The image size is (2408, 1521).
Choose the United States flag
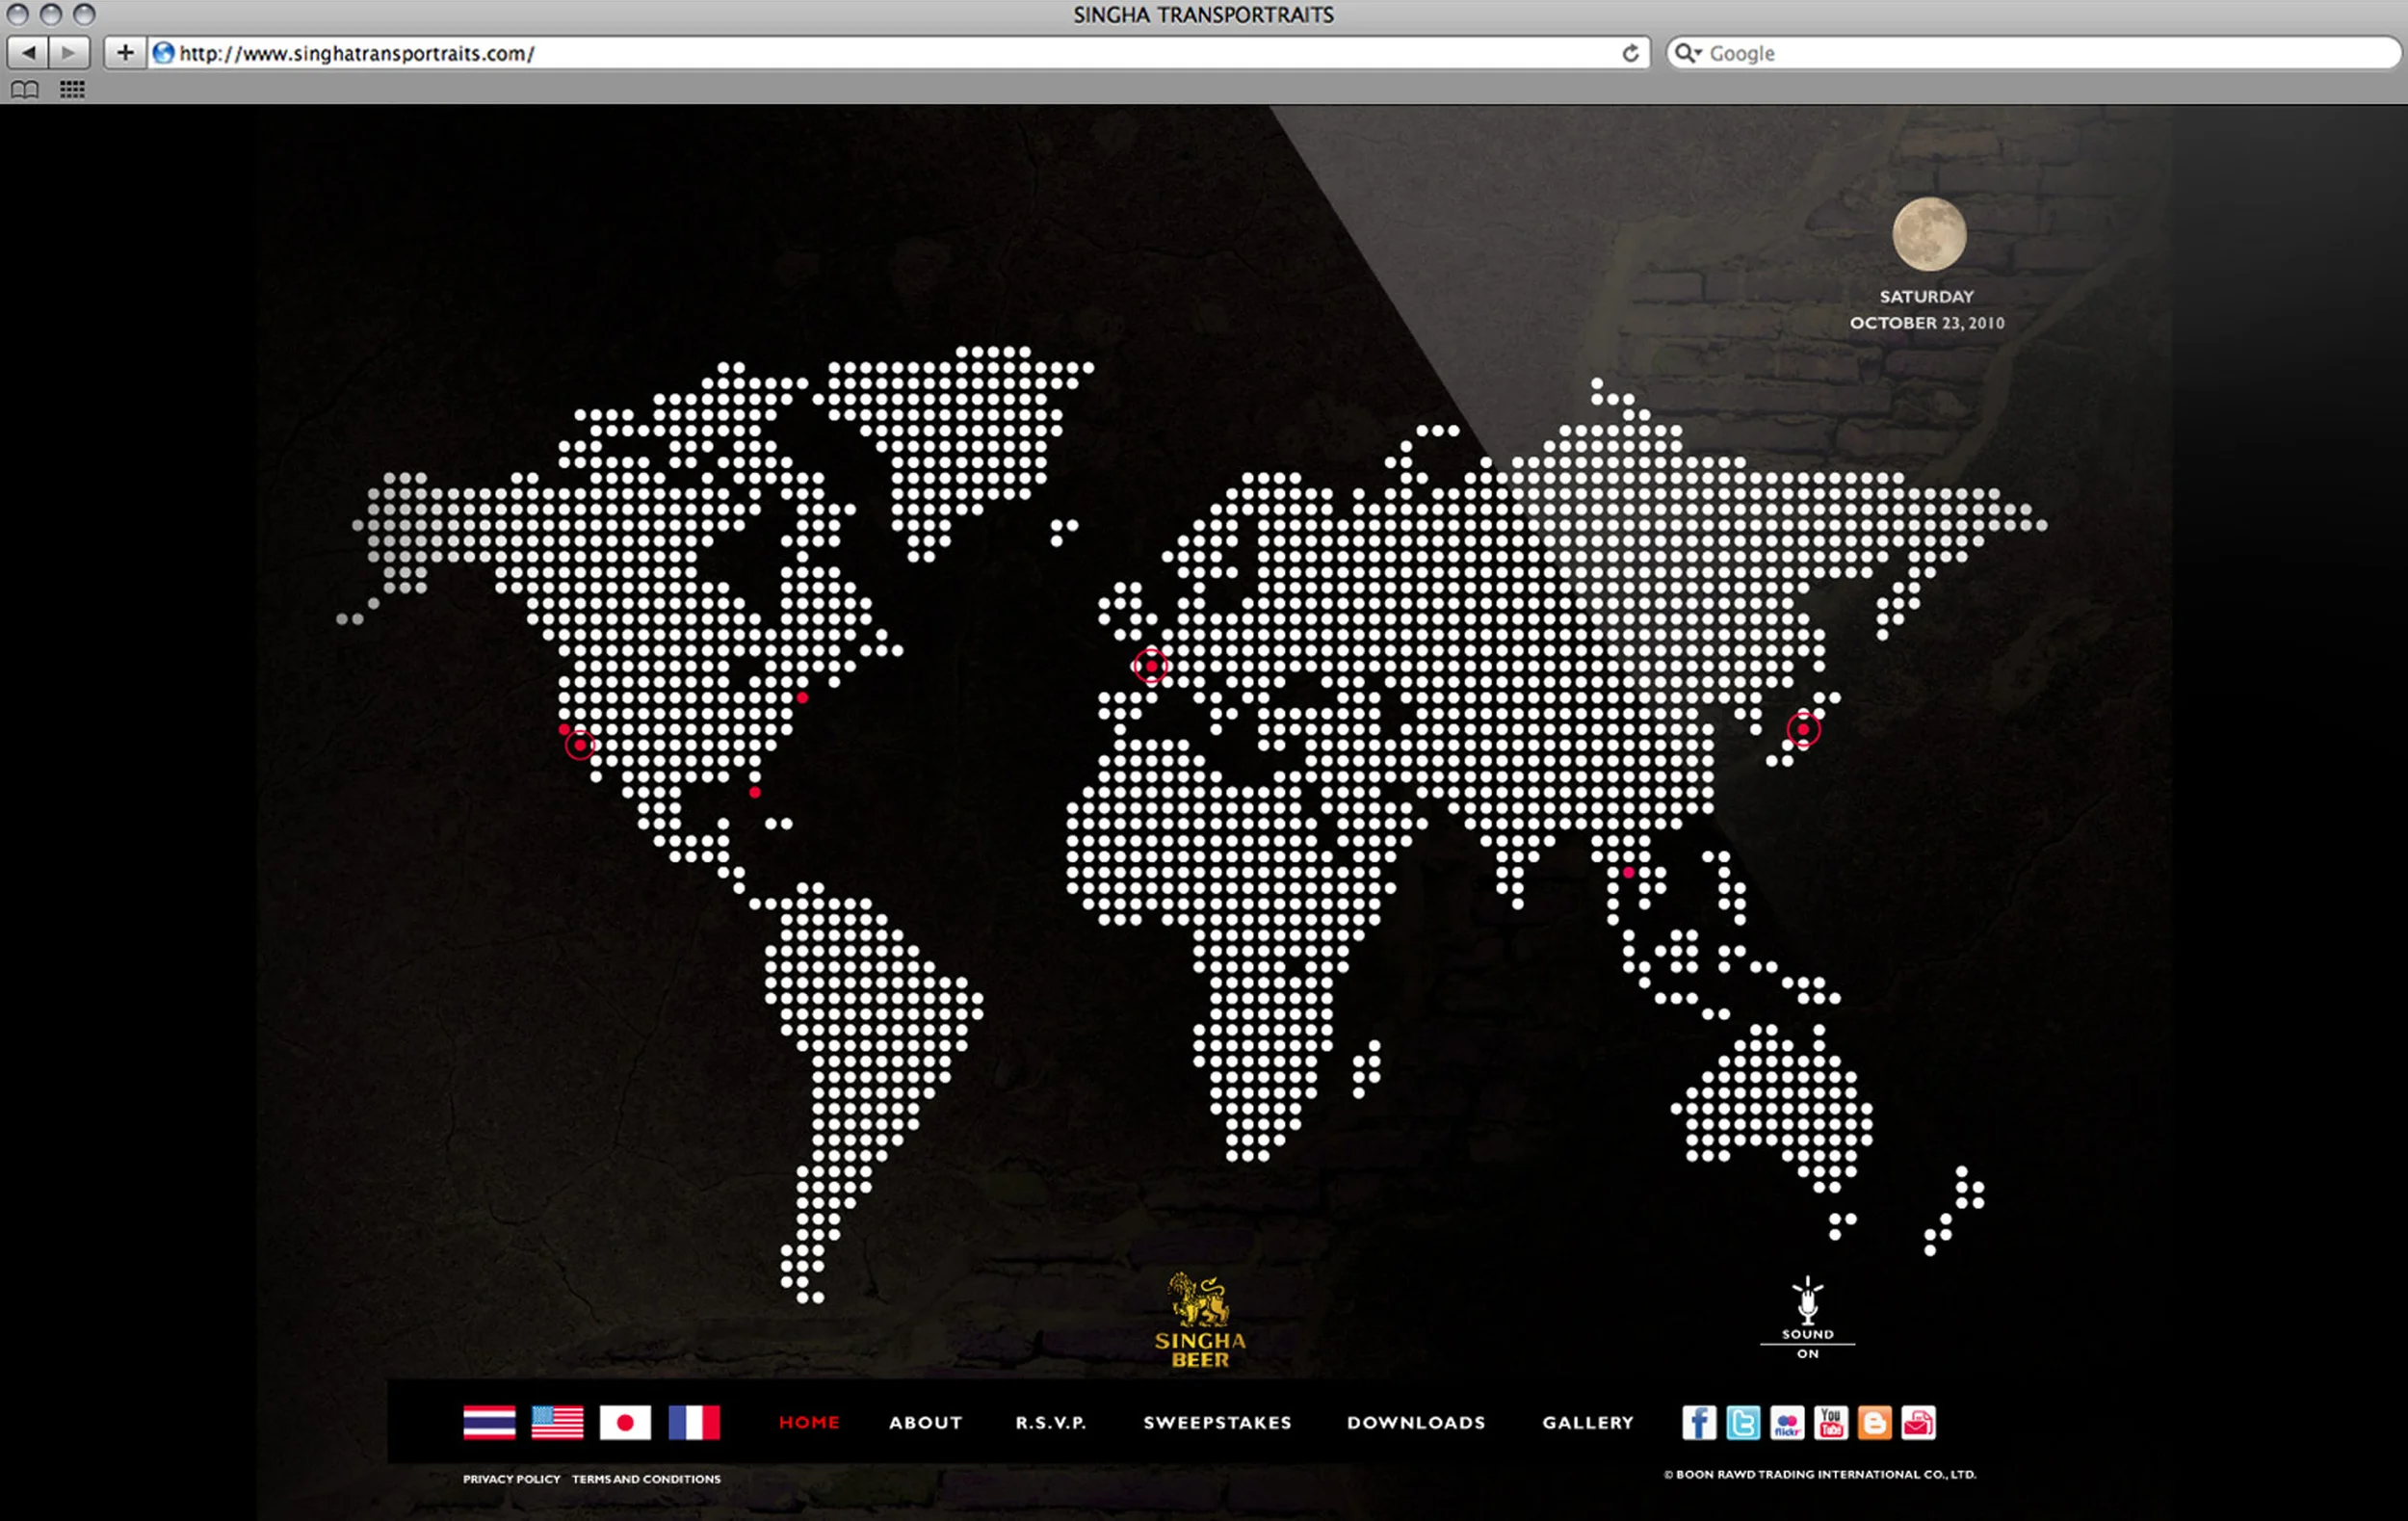[x=557, y=1422]
